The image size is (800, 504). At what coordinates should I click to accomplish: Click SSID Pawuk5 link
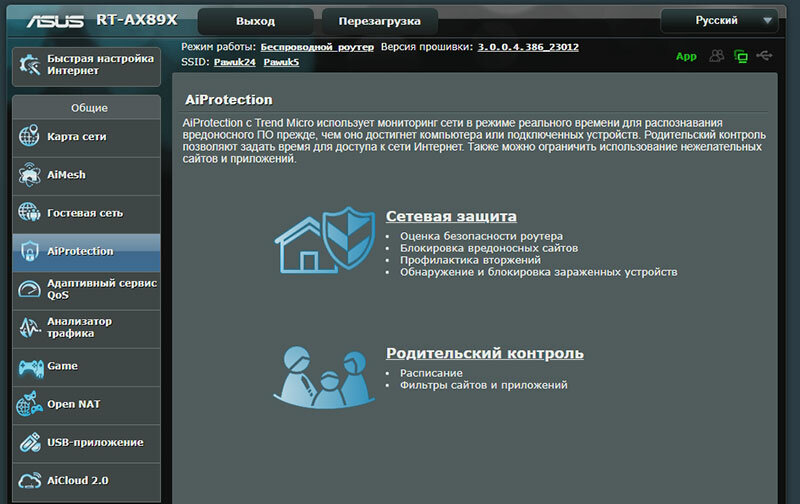[x=281, y=62]
